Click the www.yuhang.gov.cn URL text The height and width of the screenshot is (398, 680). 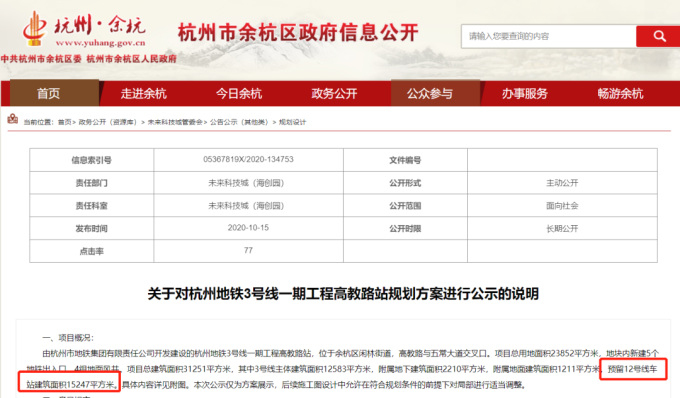pyautogui.click(x=100, y=42)
